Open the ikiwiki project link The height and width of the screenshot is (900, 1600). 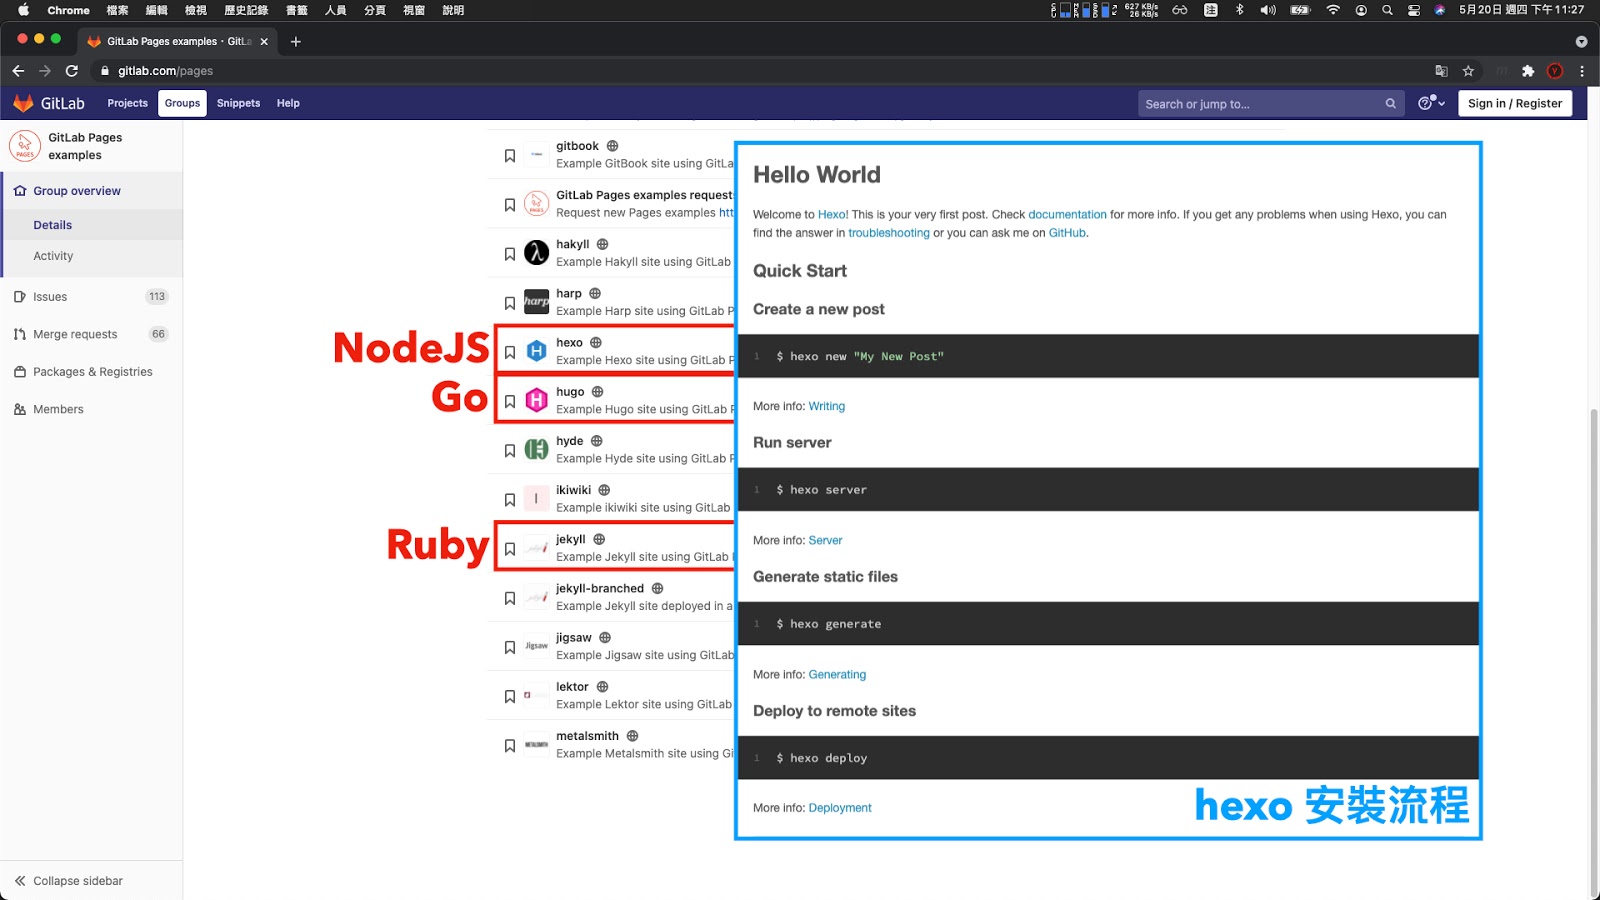click(x=574, y=490)
